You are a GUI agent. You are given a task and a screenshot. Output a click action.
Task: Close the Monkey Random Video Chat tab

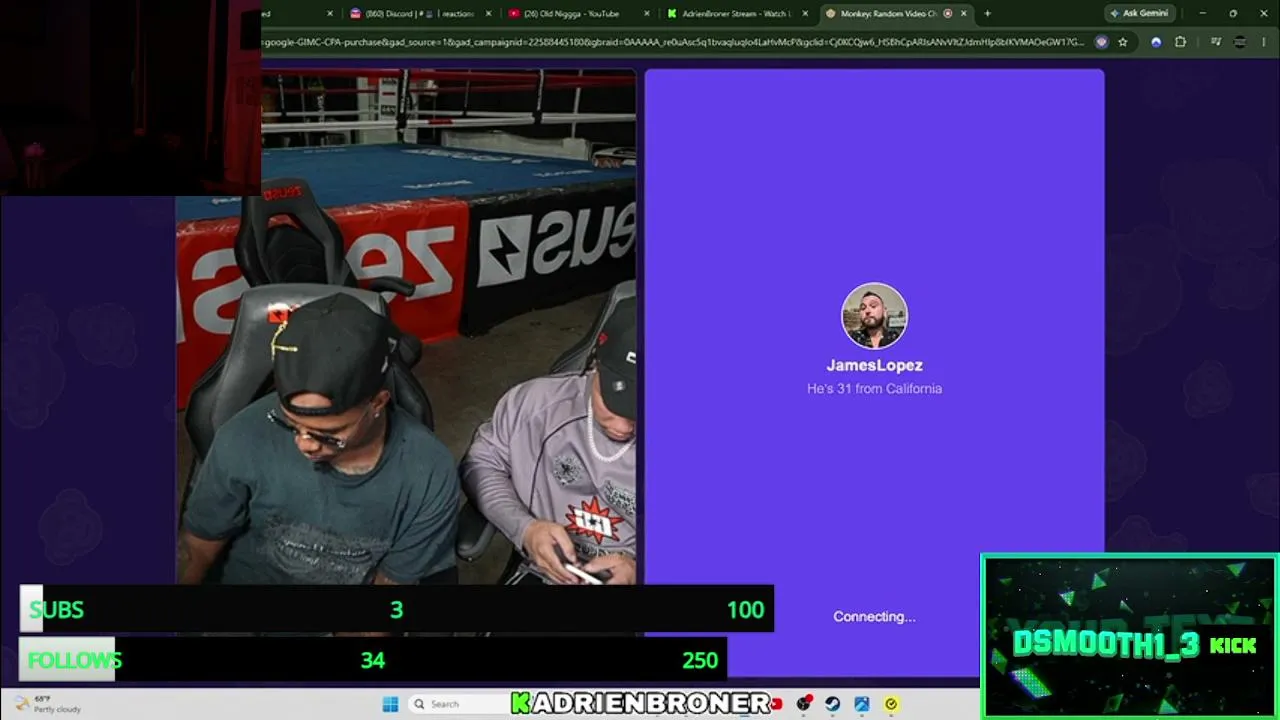point(964,14)
